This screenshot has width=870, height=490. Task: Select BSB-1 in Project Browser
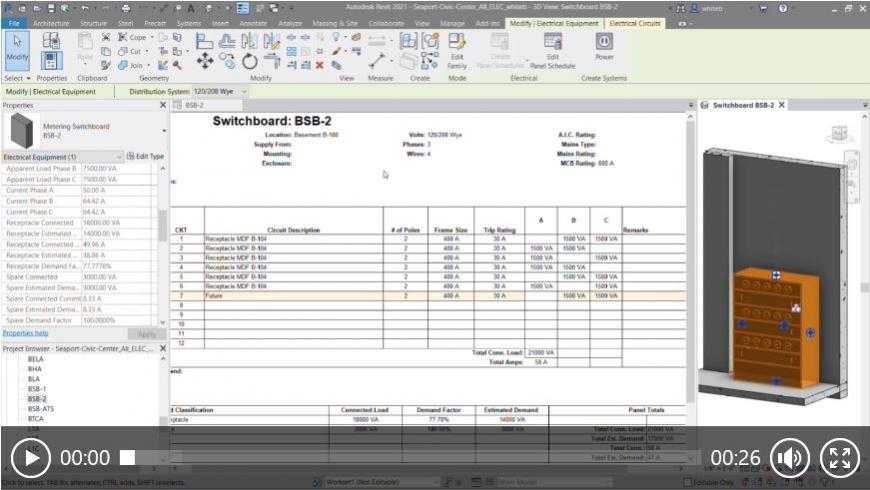37,389
